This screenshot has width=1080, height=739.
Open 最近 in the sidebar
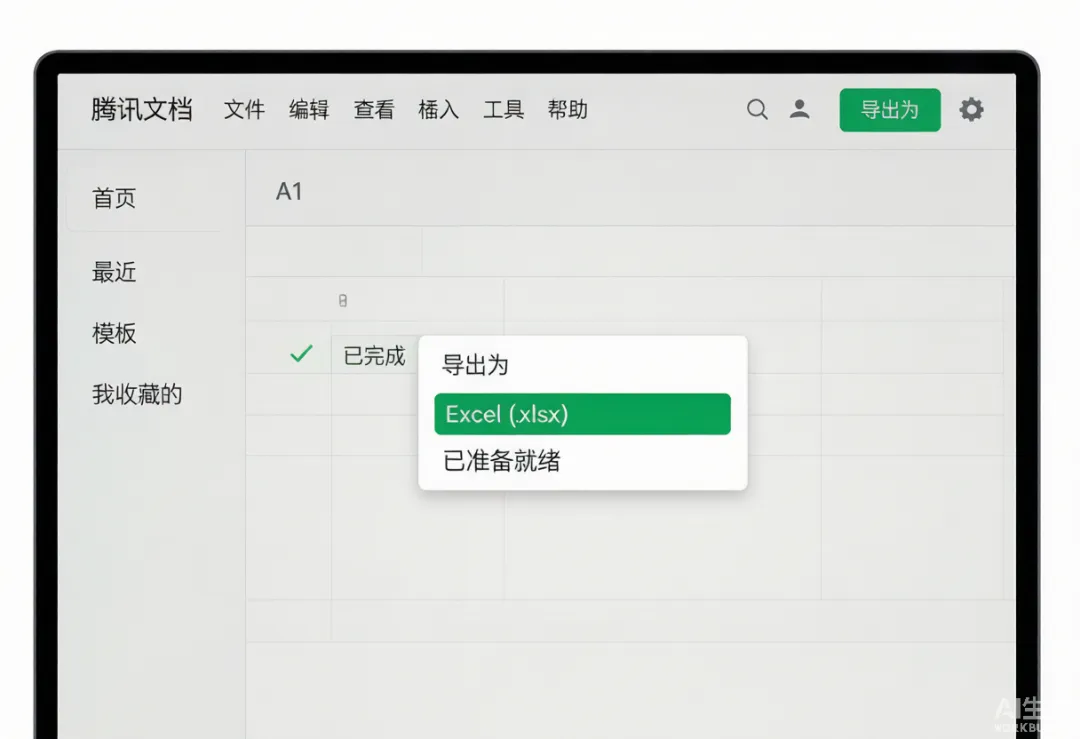pyautogui.click(x=114, y=272)
